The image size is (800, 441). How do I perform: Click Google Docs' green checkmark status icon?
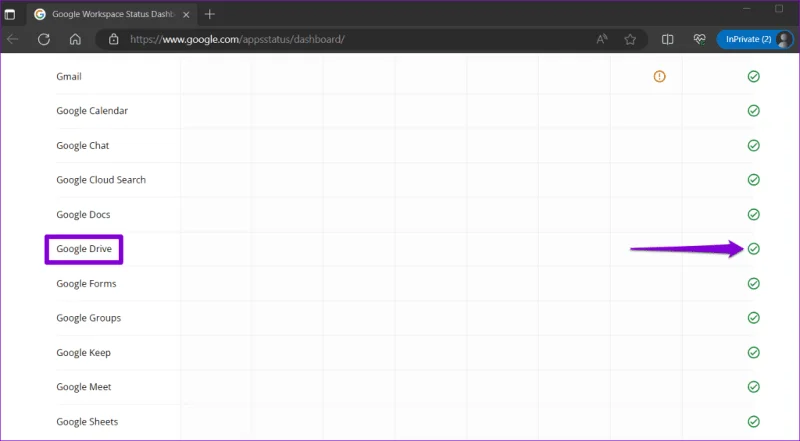754,214
